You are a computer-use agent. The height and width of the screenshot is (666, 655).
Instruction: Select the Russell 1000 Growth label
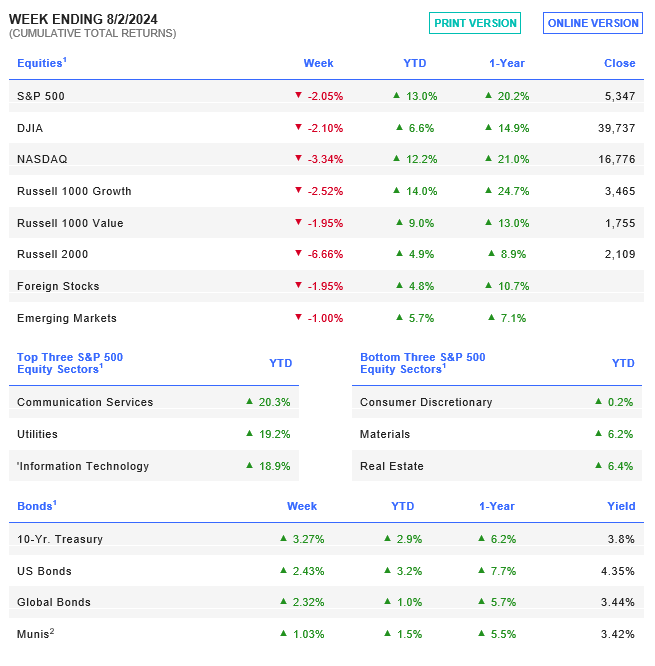74,191
